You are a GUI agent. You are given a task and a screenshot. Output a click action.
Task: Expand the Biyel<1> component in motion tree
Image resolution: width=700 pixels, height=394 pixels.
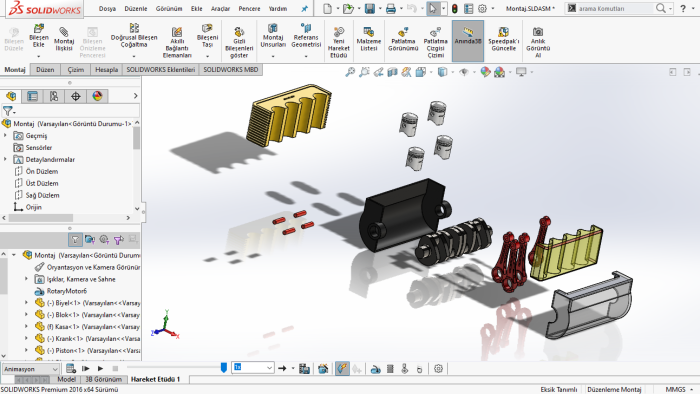26,303
